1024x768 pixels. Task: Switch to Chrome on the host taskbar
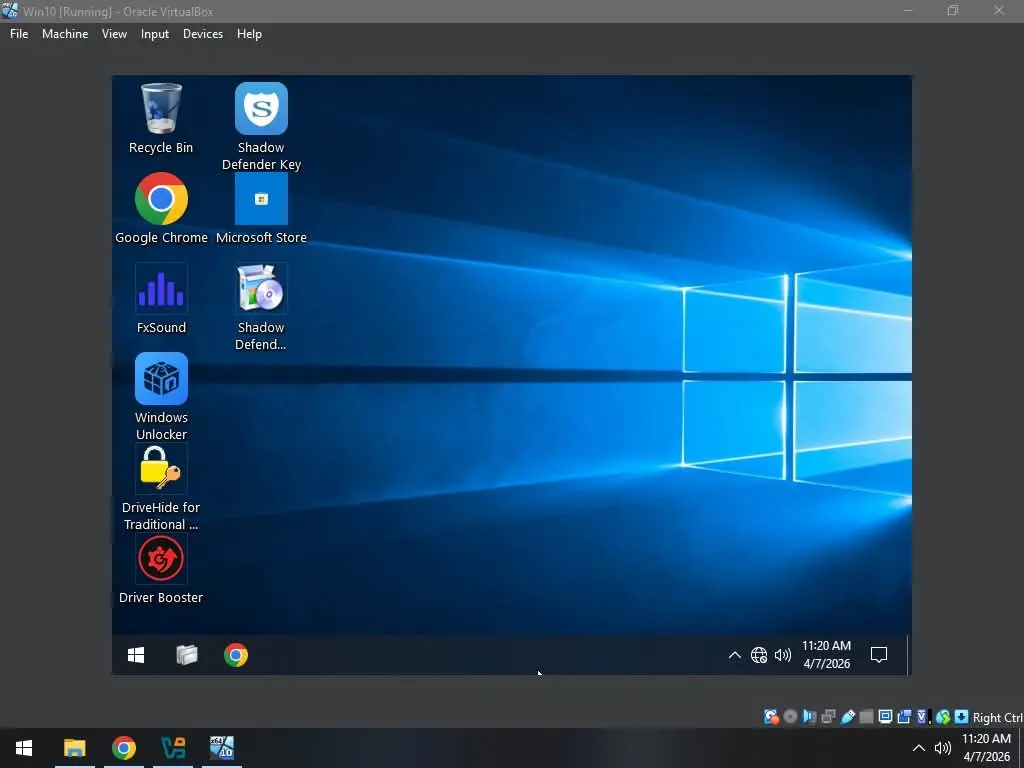(x=123, y=748)
